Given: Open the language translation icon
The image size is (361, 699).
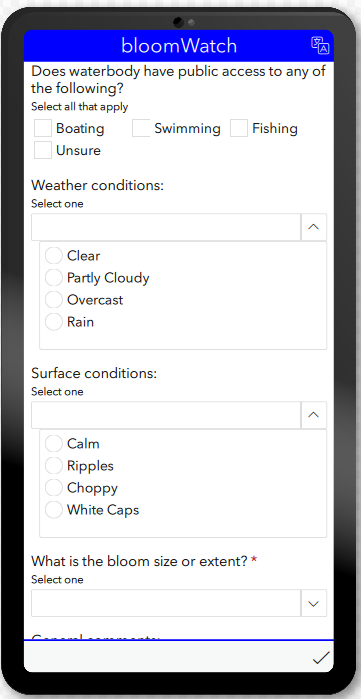Looking at the screenshot, I should 320,45.
